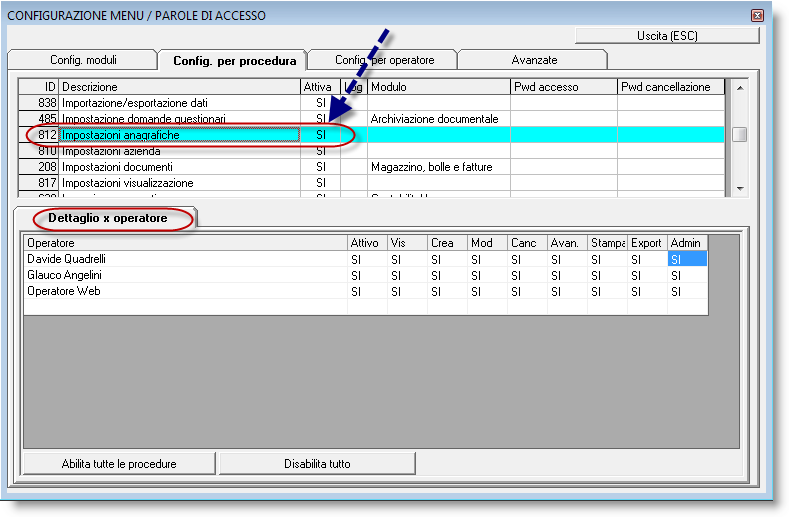Click the Uscita (ESC) button
789x517 pixels.
(x=667, y=36)
